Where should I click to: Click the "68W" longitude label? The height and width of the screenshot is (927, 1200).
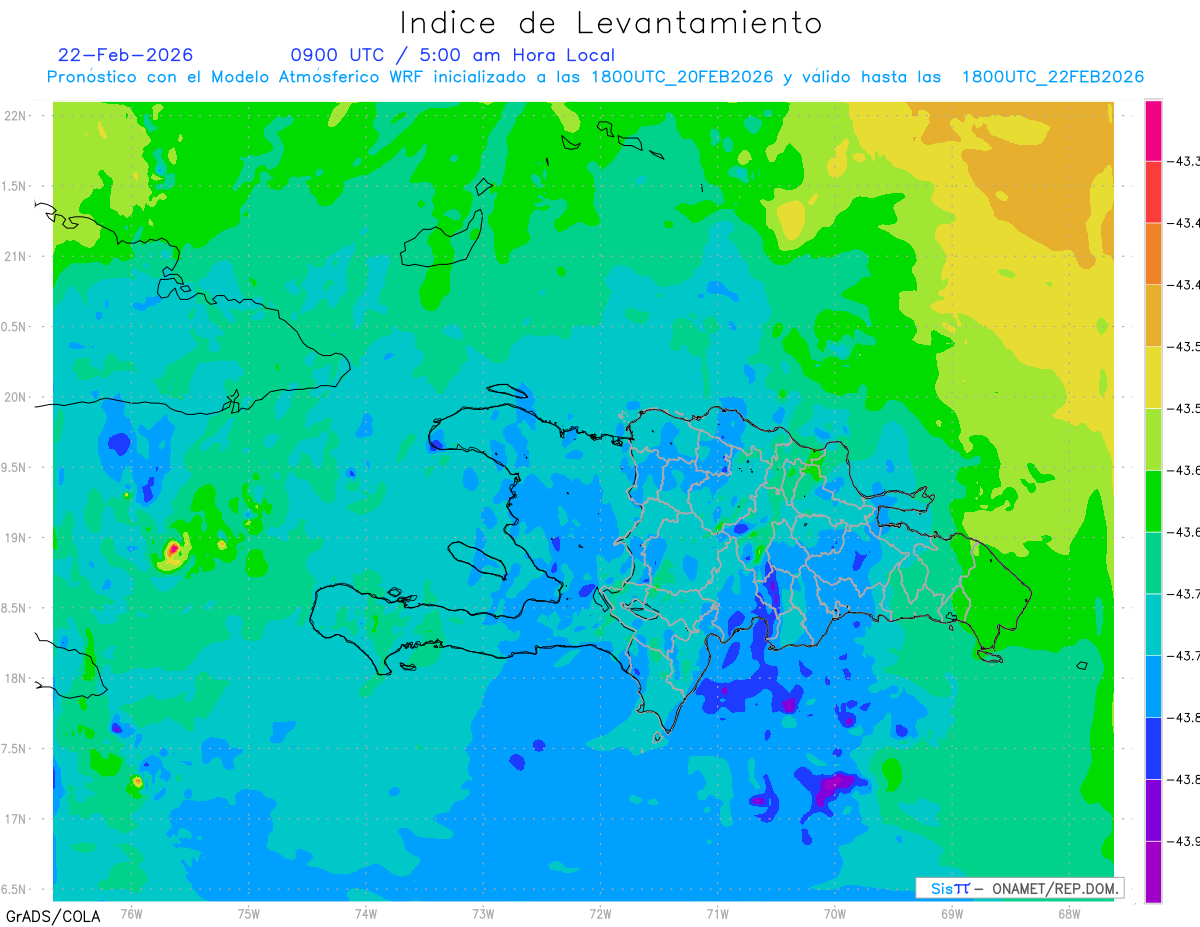pos(1069,913)
